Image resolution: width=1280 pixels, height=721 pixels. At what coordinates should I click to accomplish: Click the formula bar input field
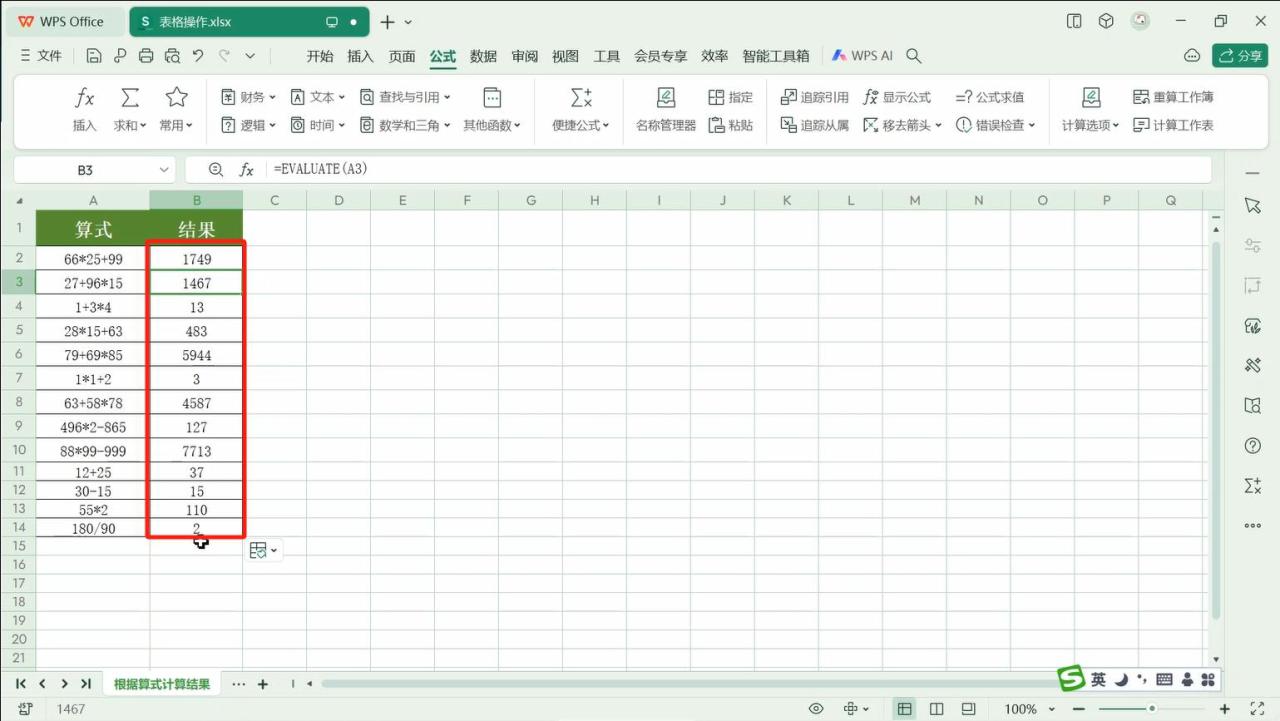pyautogui.click(x=738, y=170)
